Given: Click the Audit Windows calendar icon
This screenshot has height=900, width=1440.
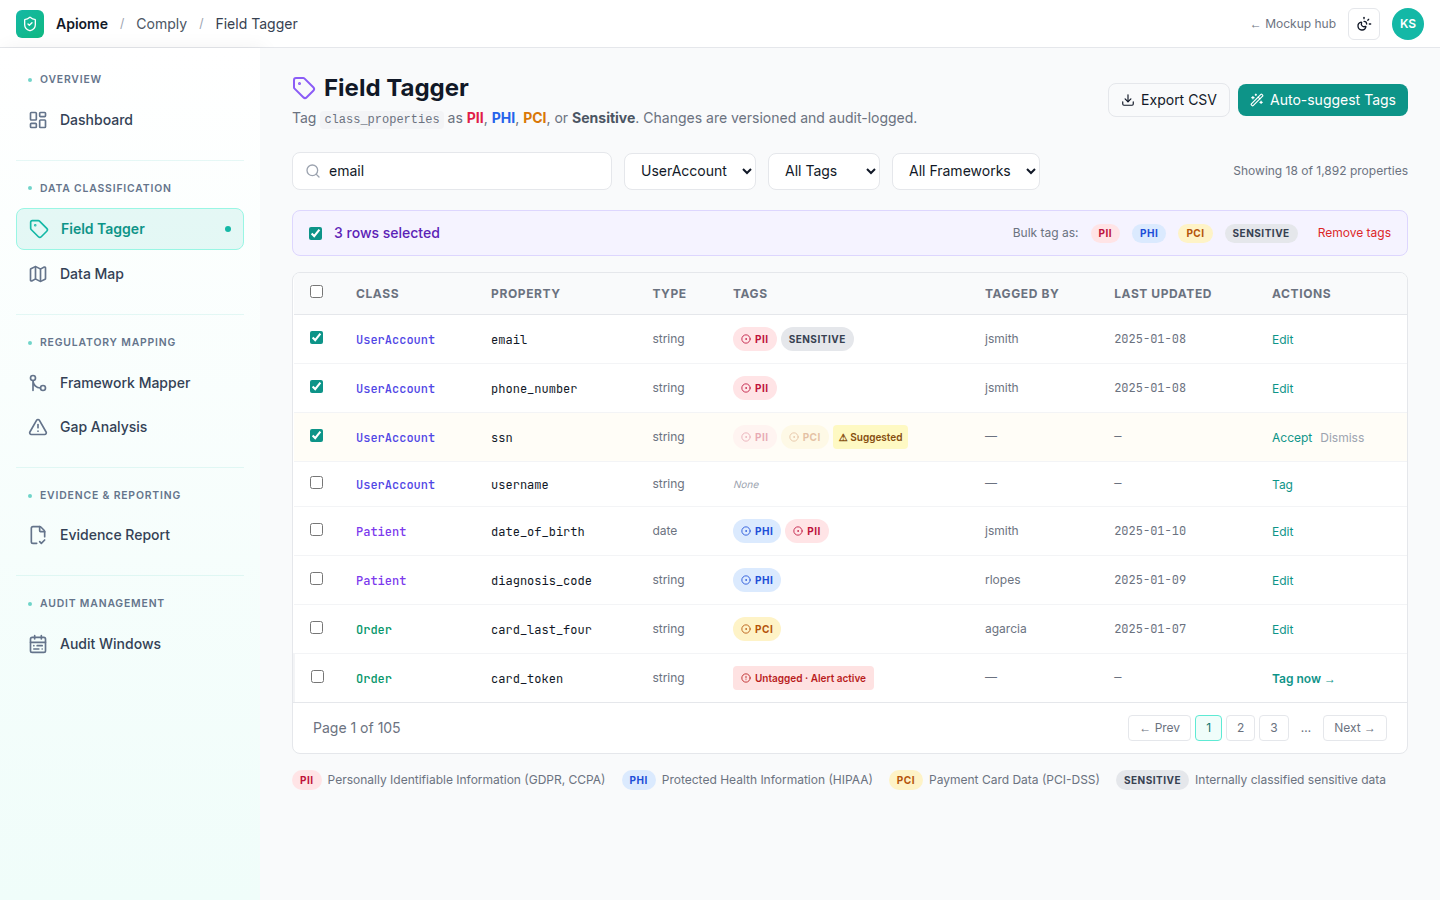Looking at the screenshot, I should pos(38,644).
